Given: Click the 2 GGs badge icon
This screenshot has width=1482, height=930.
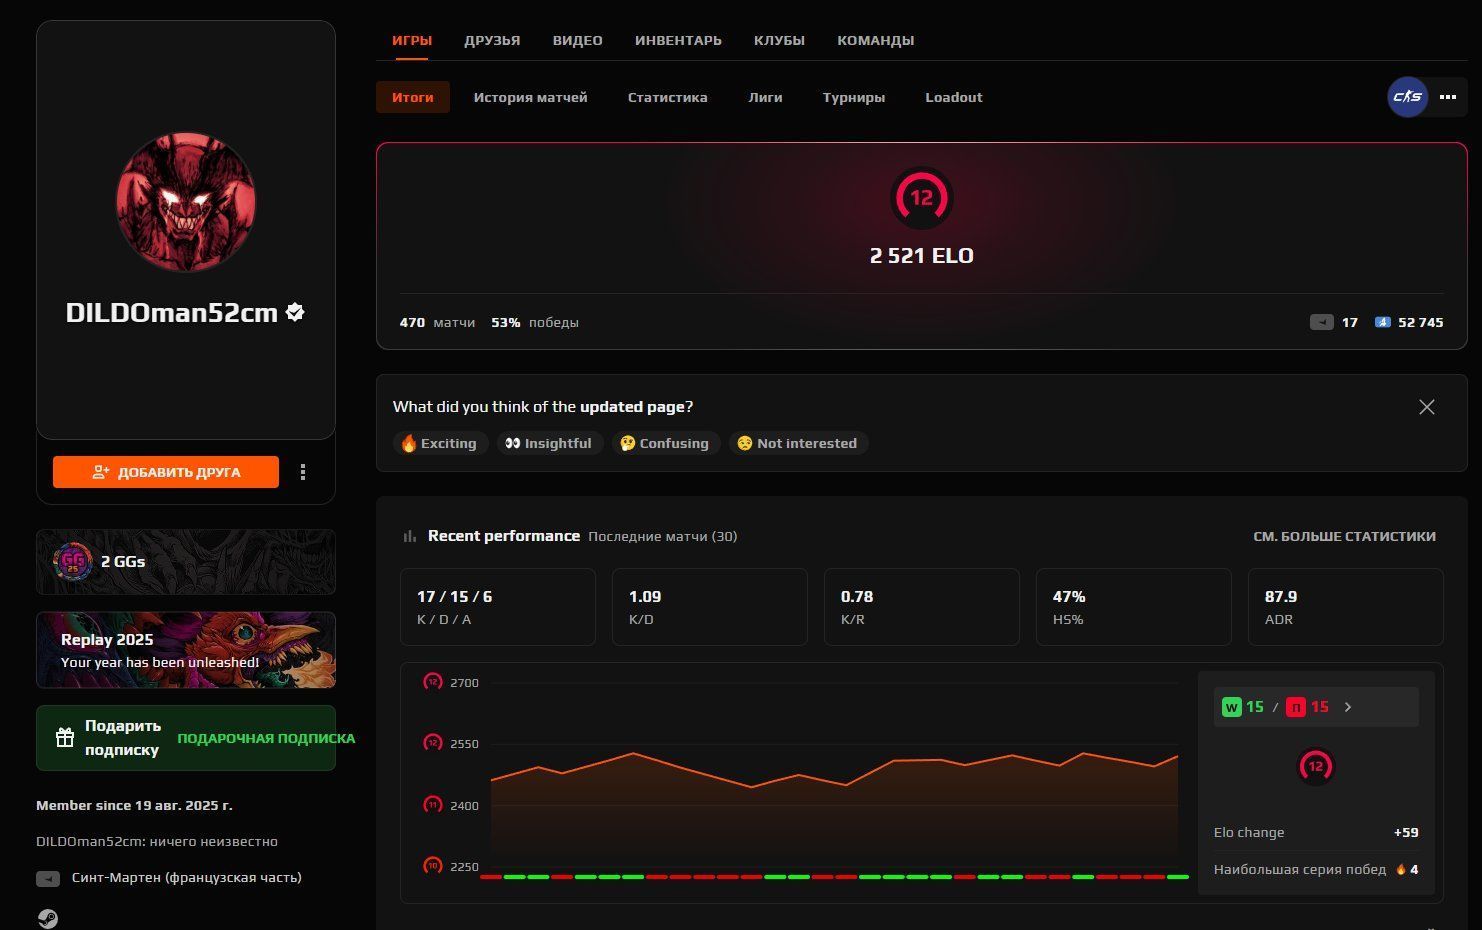Looking at the screenshot, I should coord(72,561).
